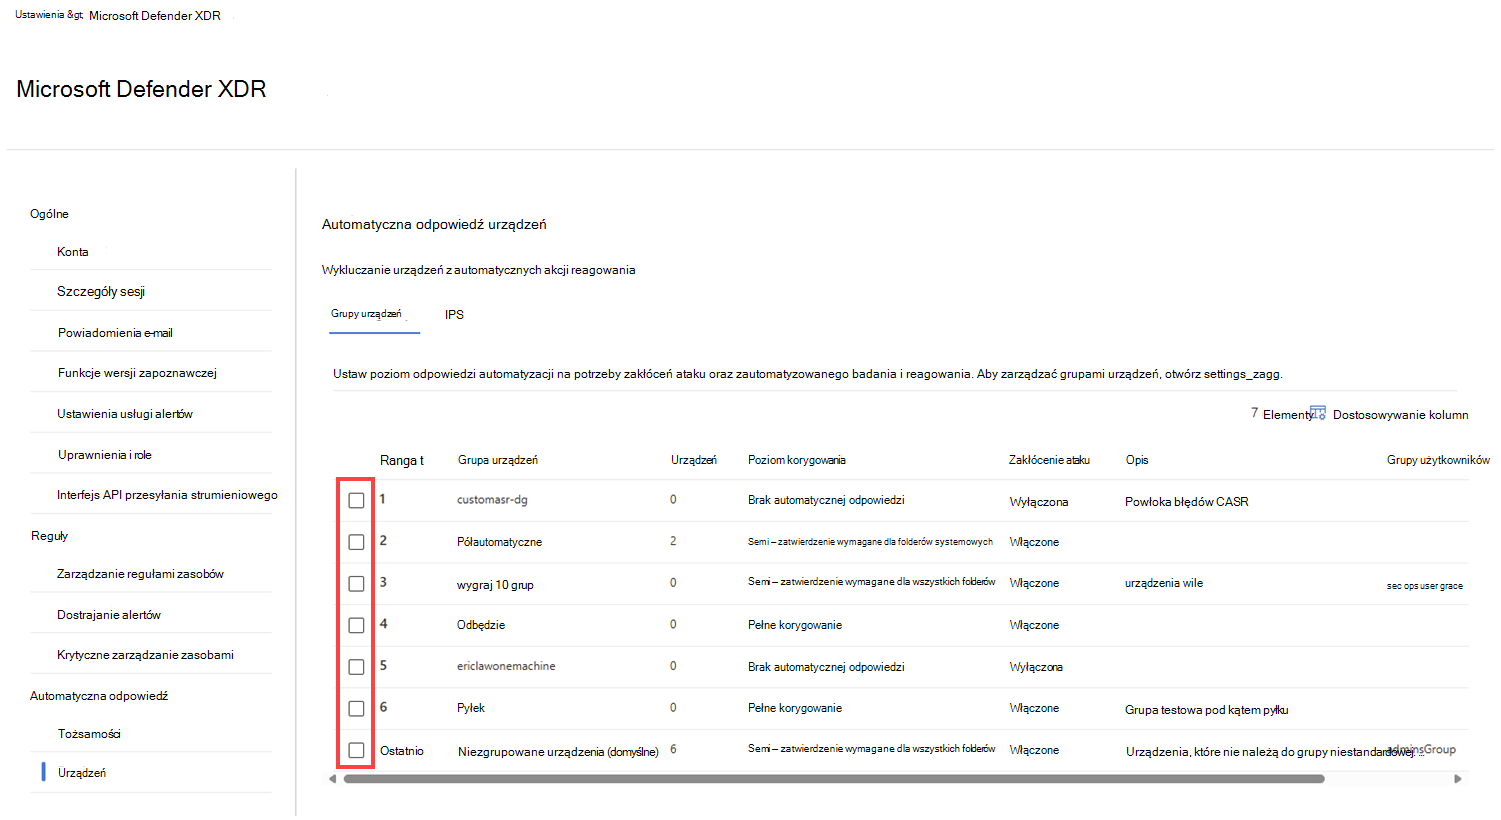Open the column customization icon

pyautogui.click(x=1318, y=413)
